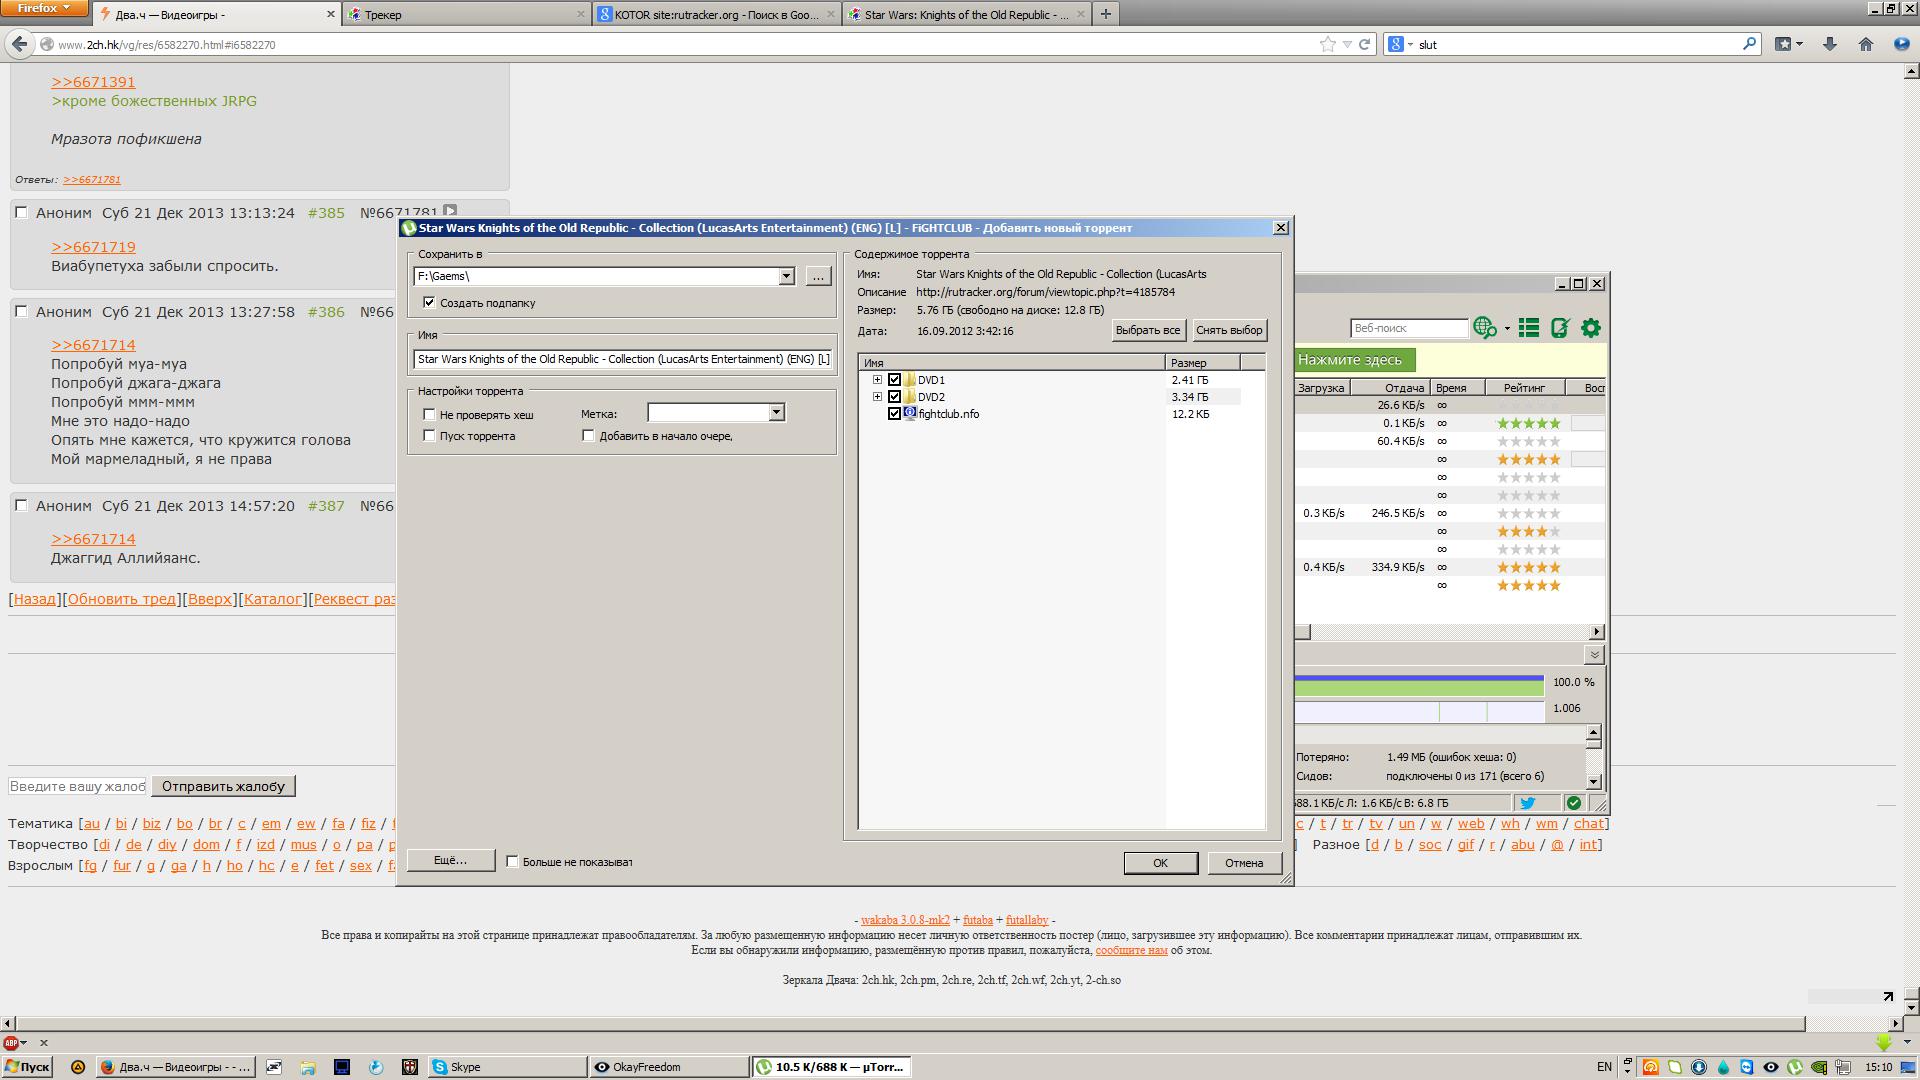Expand the DVD2 folder tree node

point(877,397)
